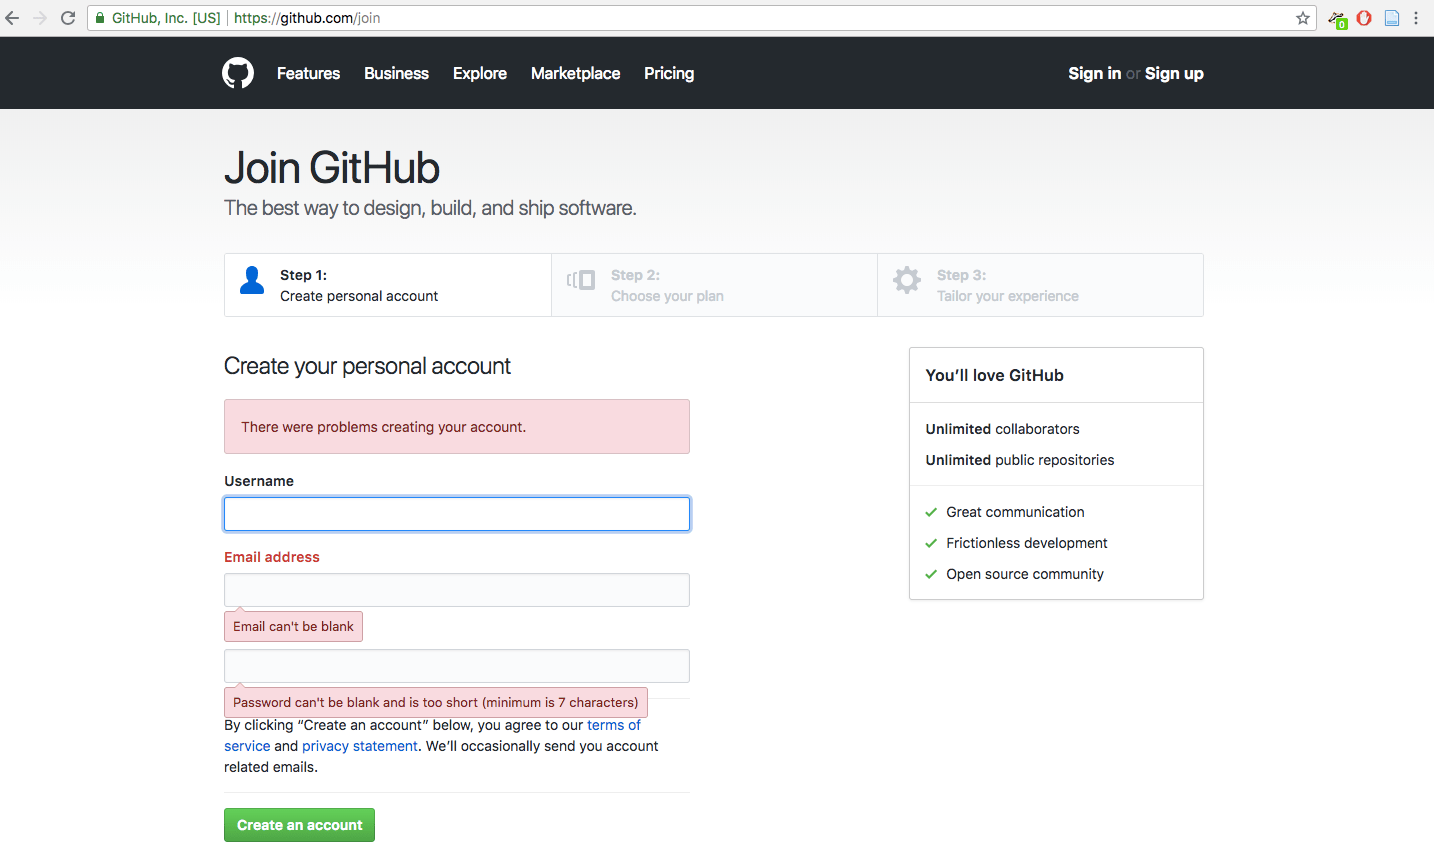1434x863 pixels.
Task: Click the blue document extension icon
Action: [1392, 18]
